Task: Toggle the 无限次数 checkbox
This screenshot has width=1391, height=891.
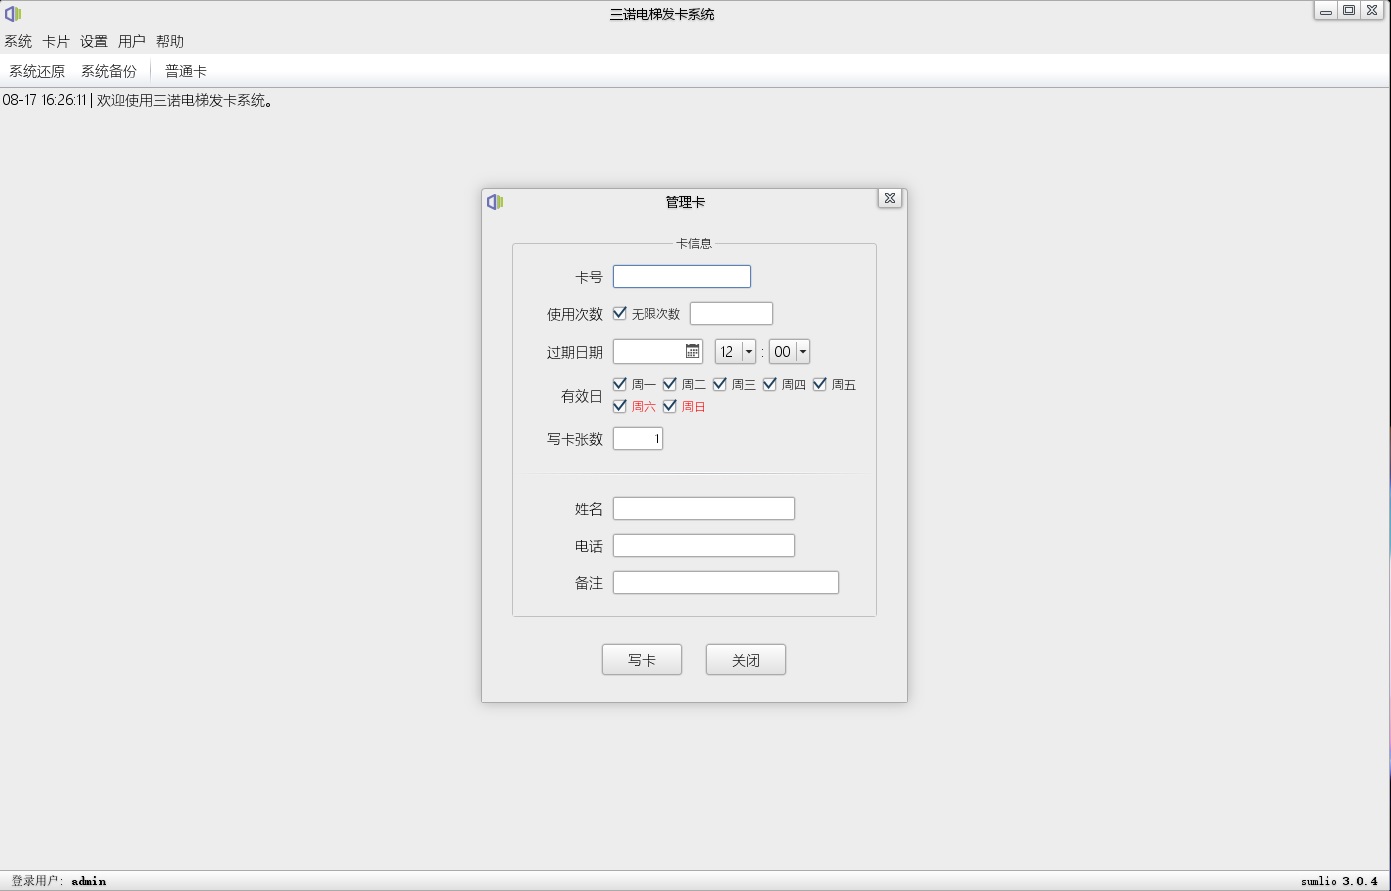Action: [x=620, y=313]
